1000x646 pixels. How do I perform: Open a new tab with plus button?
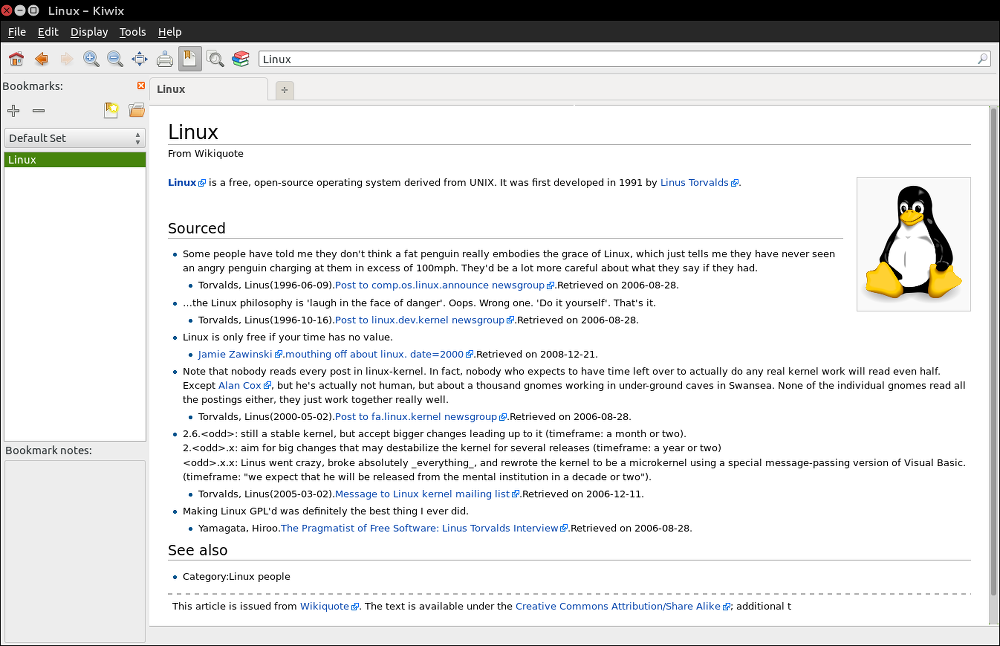284,90
